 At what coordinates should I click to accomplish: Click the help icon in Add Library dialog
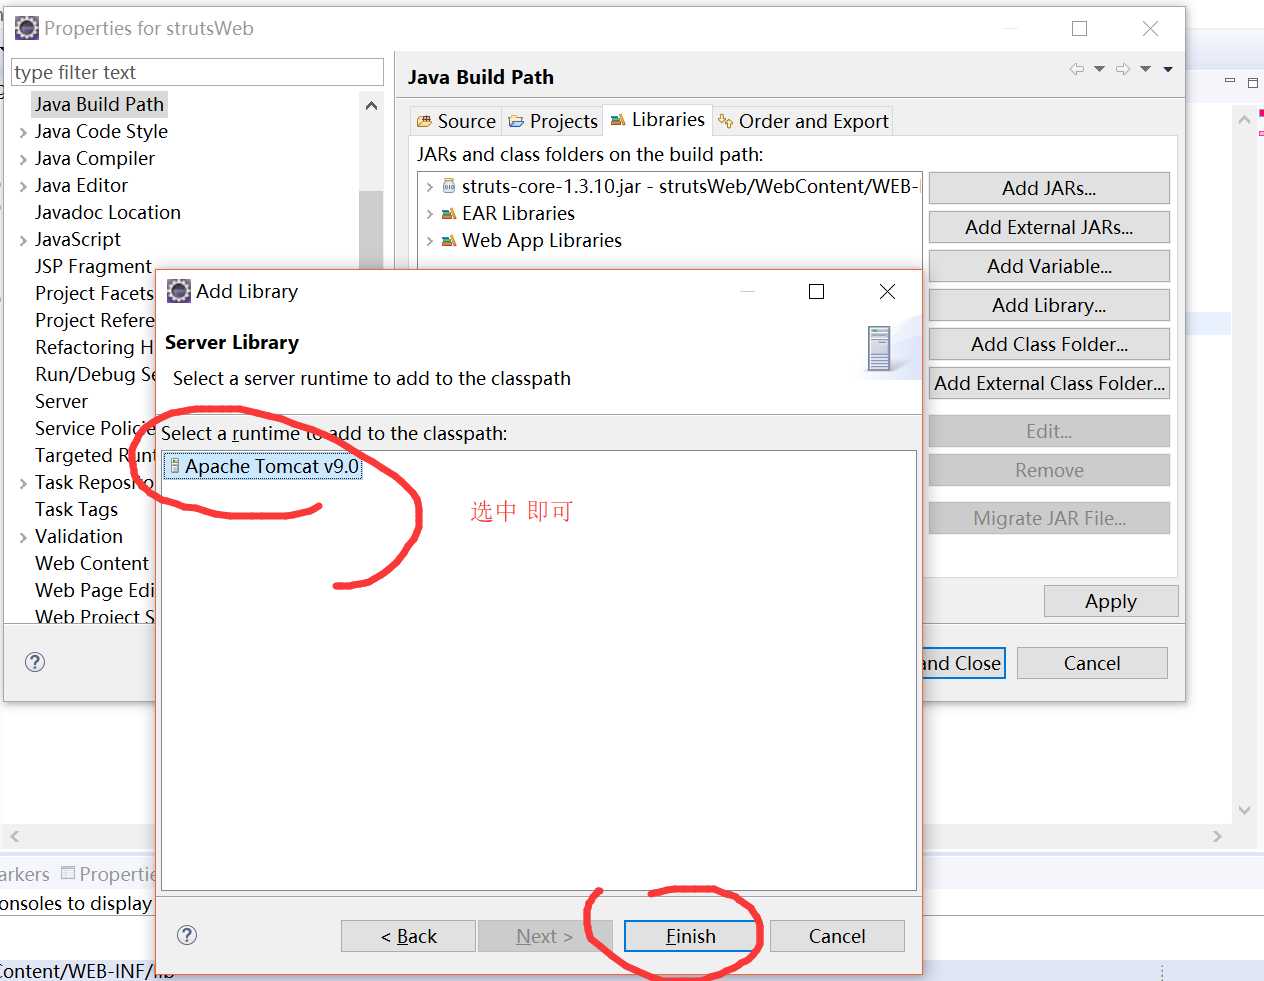pyautogui.click(x=187, y=935)
